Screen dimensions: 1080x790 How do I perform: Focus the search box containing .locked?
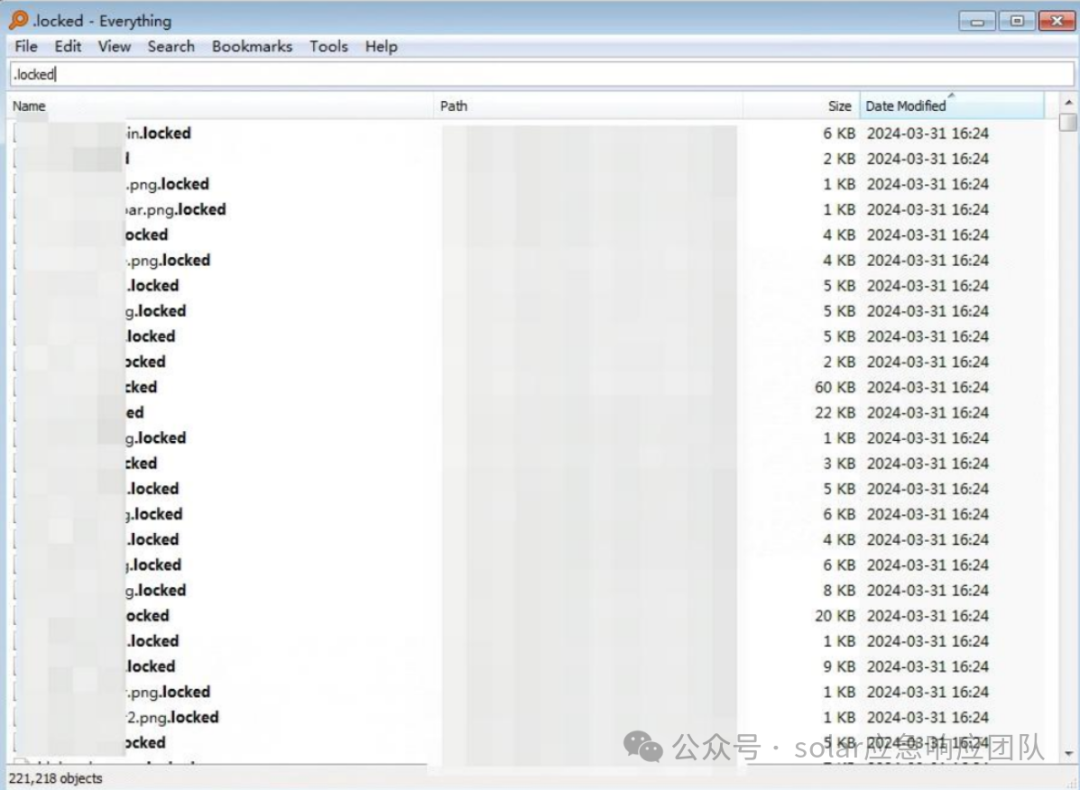pyautogui.click(x=540, y=74)
